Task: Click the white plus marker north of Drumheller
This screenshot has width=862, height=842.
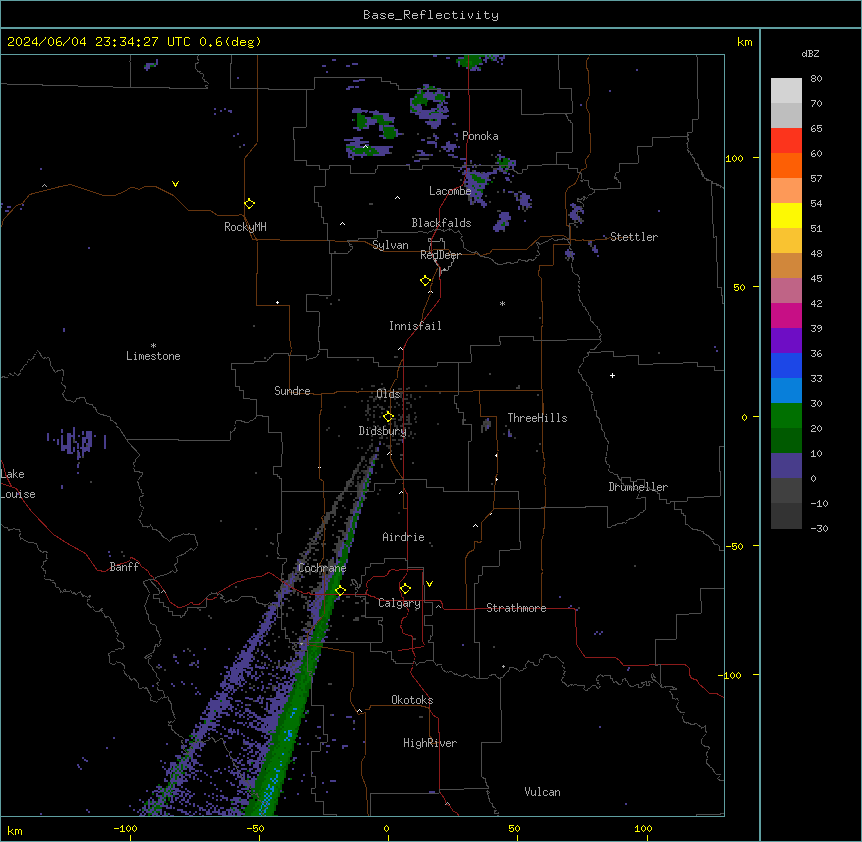Action: click(612, 375)
